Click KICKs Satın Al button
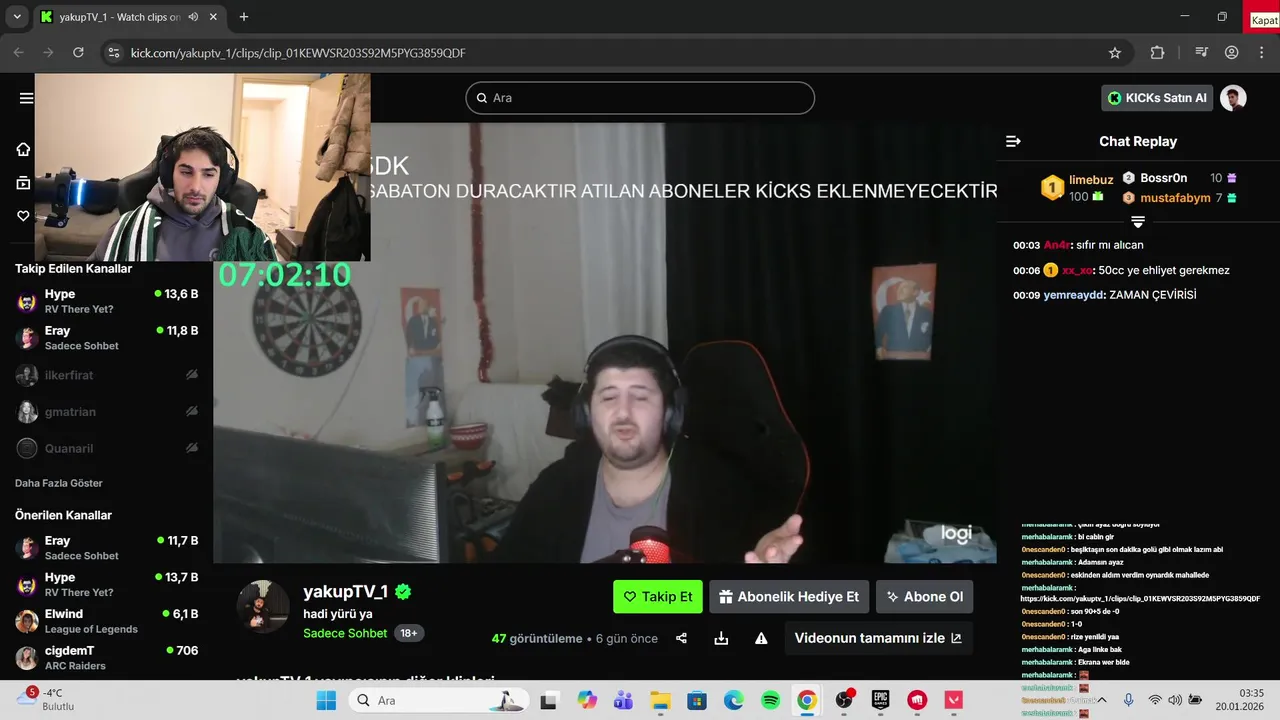This screenshot has height=720, width=1280. [1157, 98]
